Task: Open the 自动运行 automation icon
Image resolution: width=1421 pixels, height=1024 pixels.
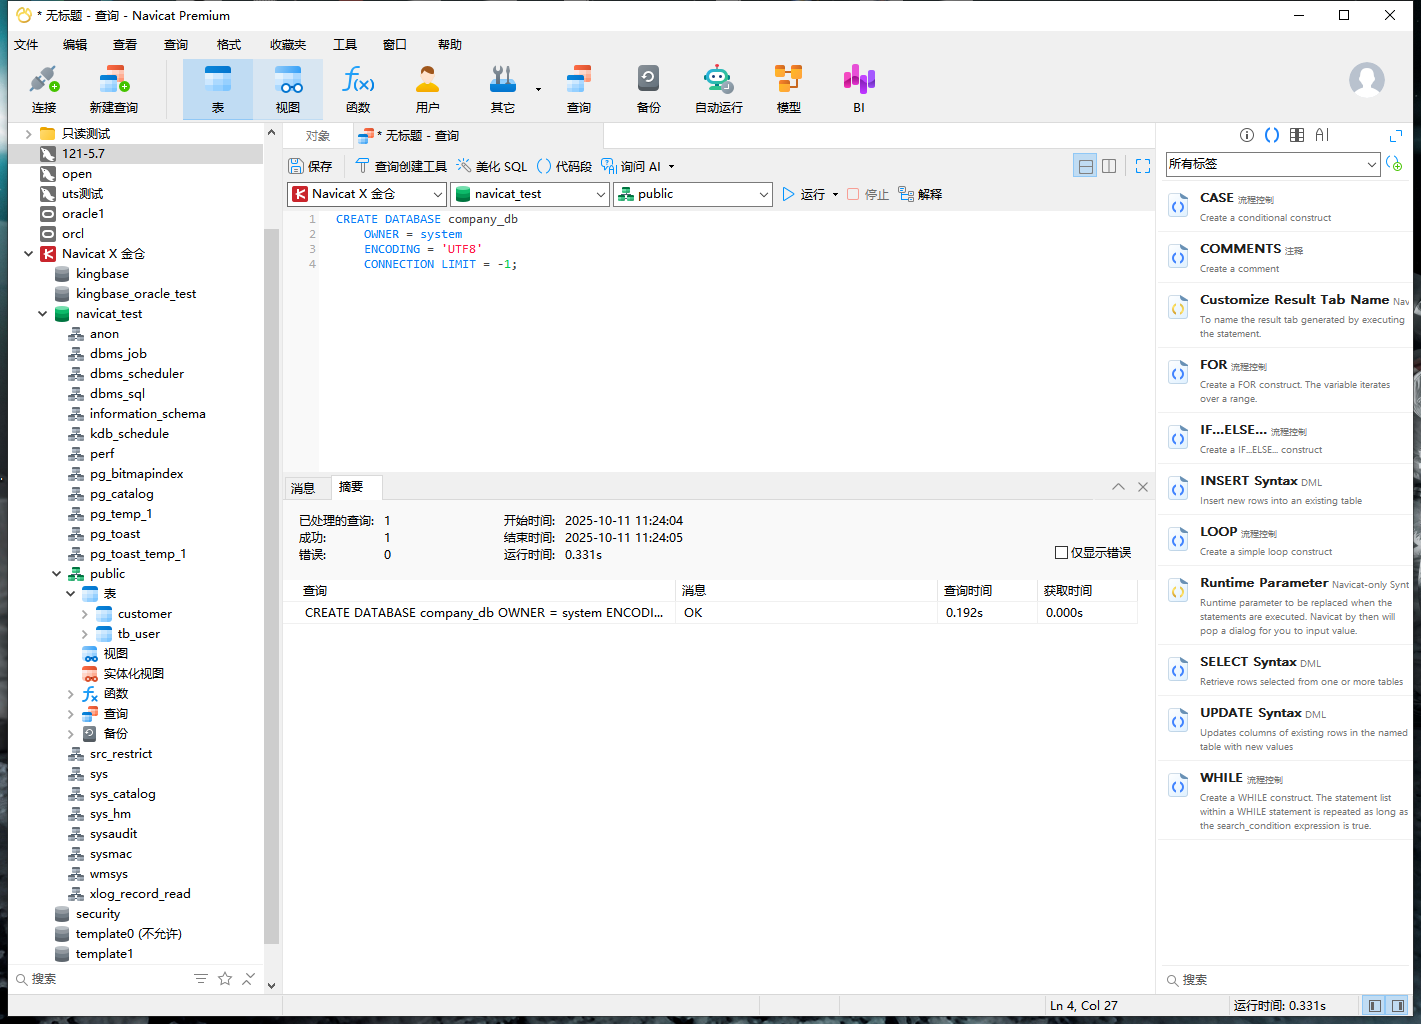Action: tap(719, 89)
